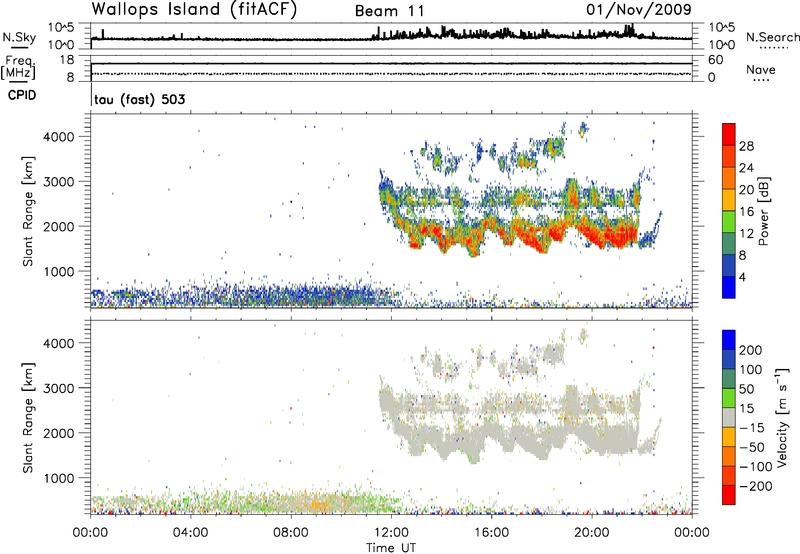Viewport: 800px width, 554px height.
Task: Select the Freq. [MHz] label
Action: (x=18, y=68)
